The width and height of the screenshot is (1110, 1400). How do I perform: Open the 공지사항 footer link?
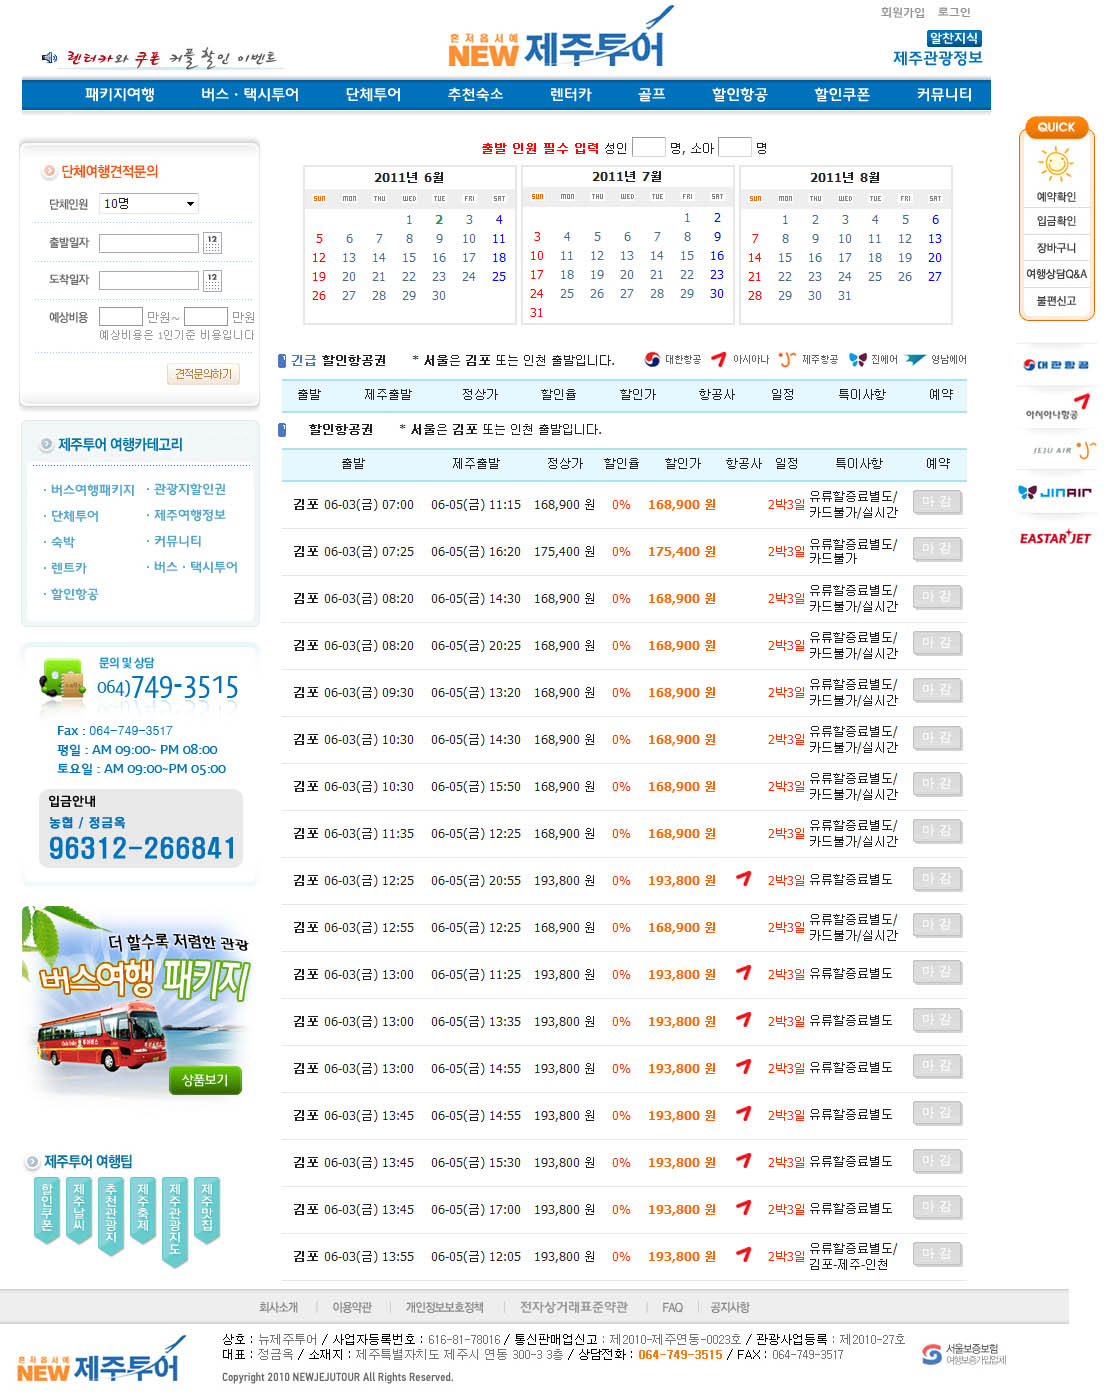730,1307
